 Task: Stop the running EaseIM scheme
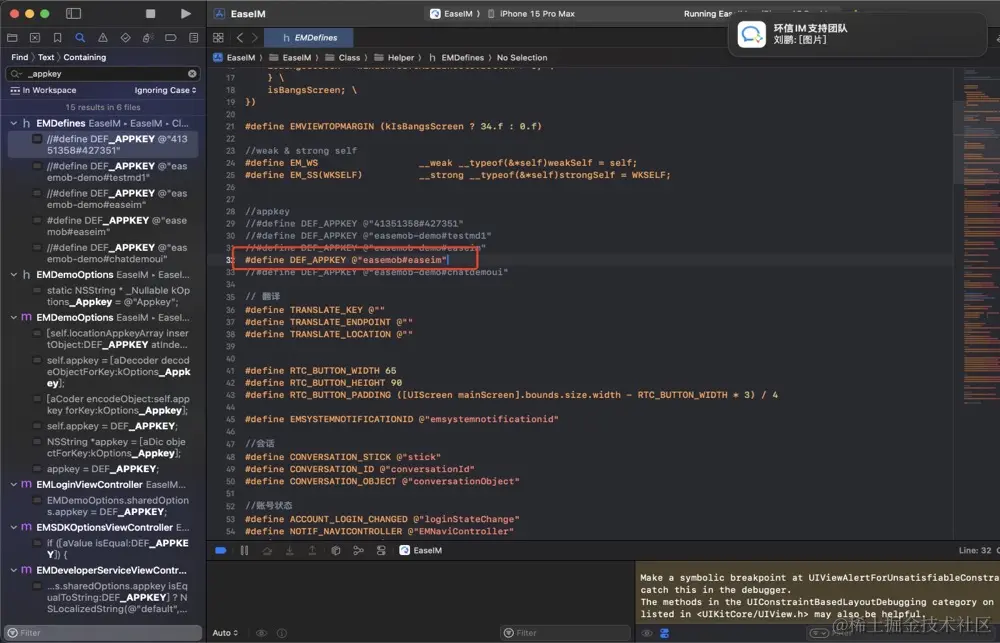pyautogui.click(x=151, y=13)
